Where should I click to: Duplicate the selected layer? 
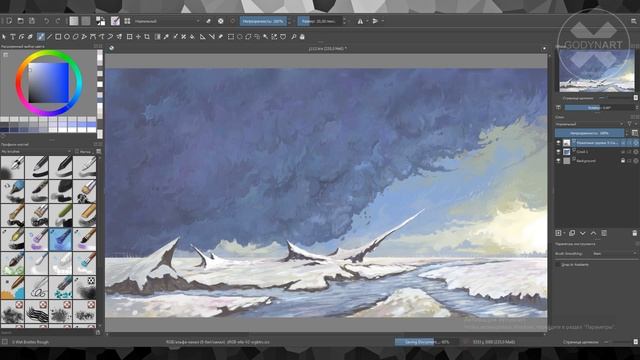click(x=572, y=233)
